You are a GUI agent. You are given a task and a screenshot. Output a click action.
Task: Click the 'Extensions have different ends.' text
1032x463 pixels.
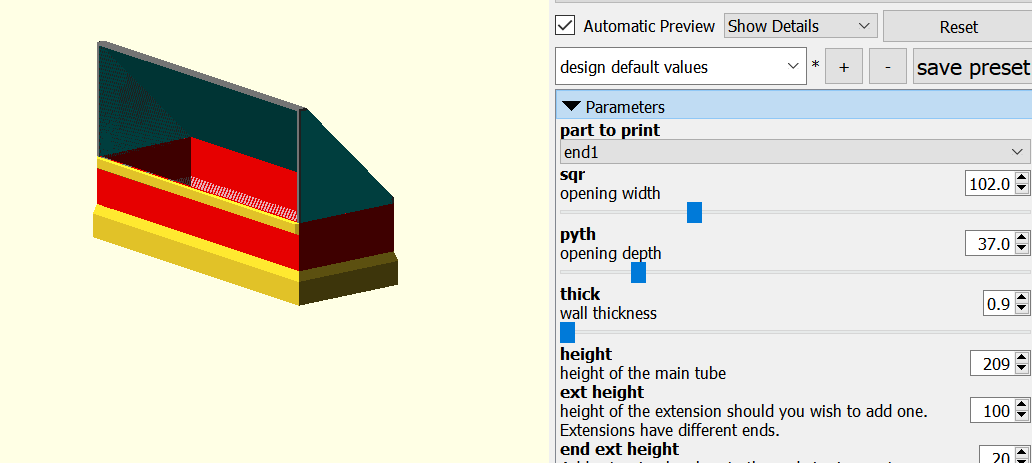669,430
